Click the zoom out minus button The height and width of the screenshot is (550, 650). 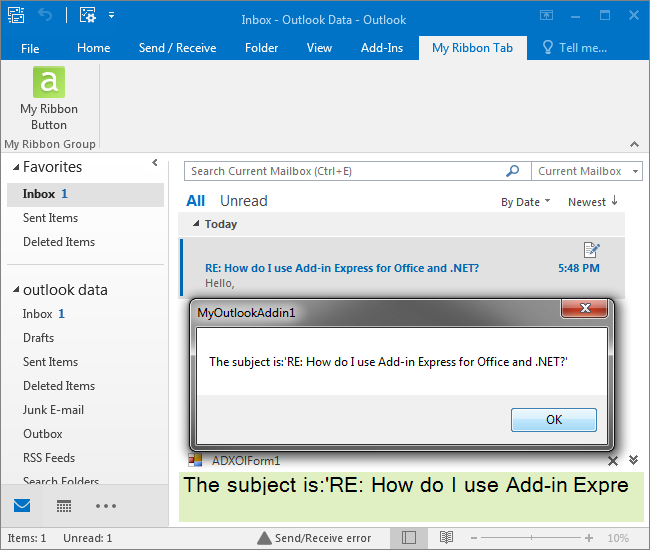[474, 538]
